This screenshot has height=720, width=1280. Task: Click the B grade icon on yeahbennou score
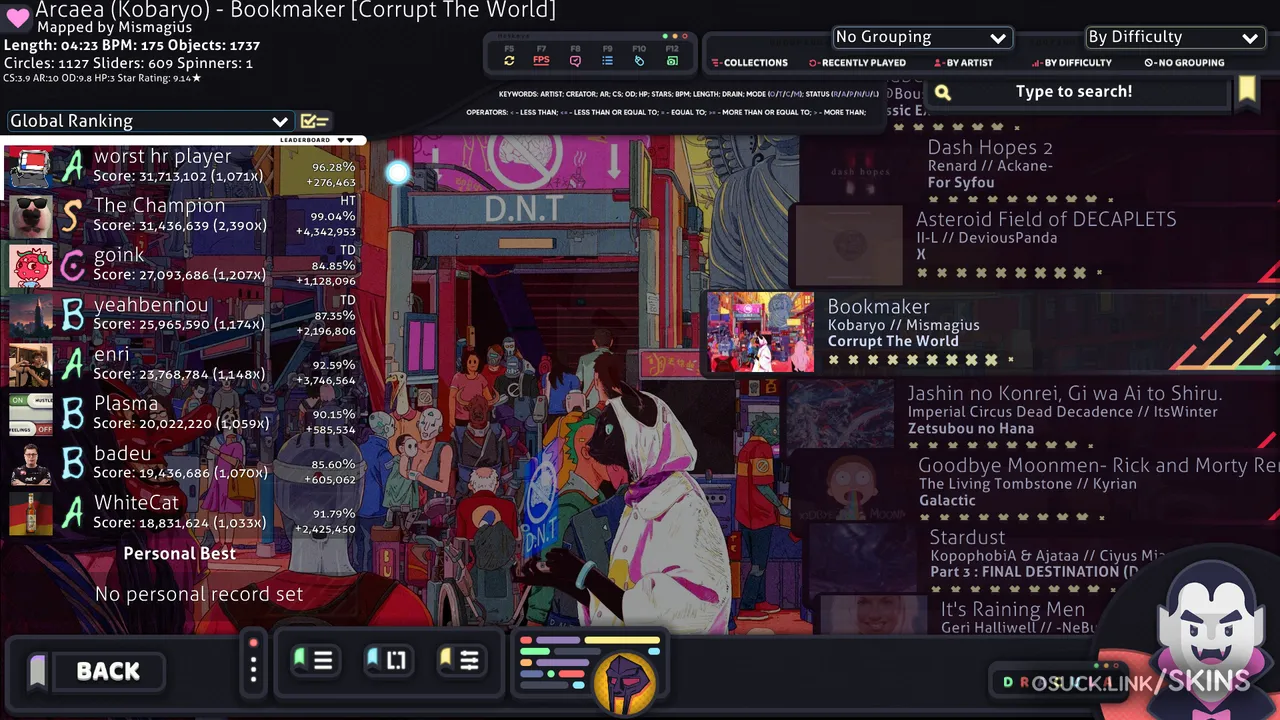72,315
